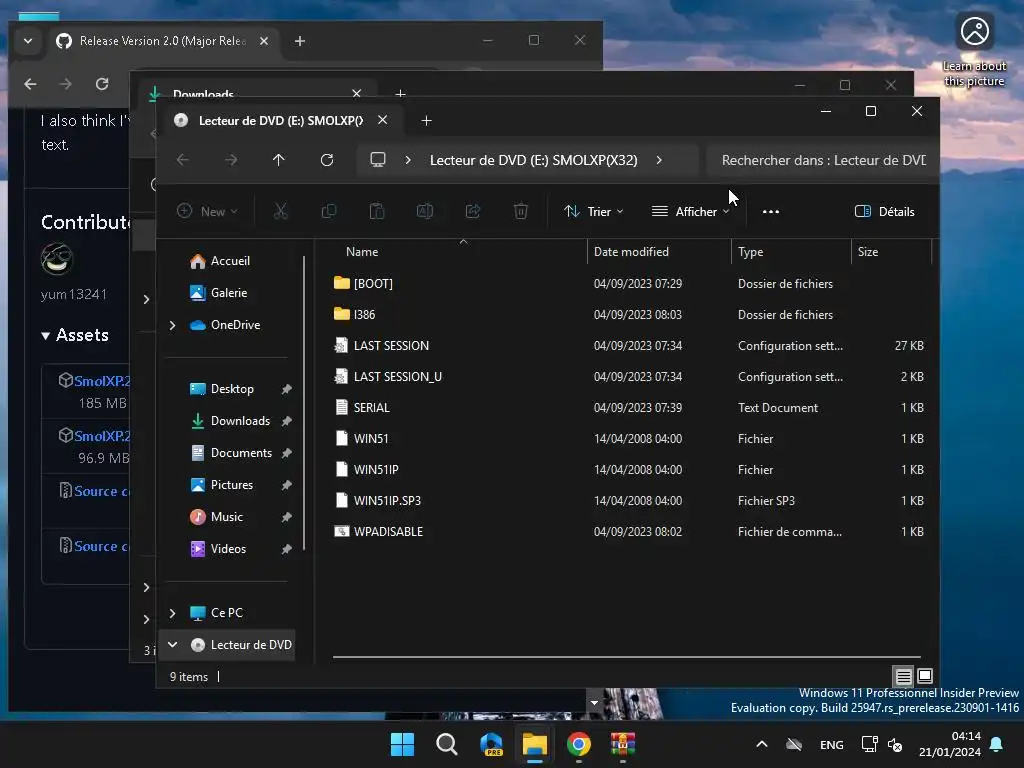
Task: Open taskbar Search
Action: pos(447,744)
